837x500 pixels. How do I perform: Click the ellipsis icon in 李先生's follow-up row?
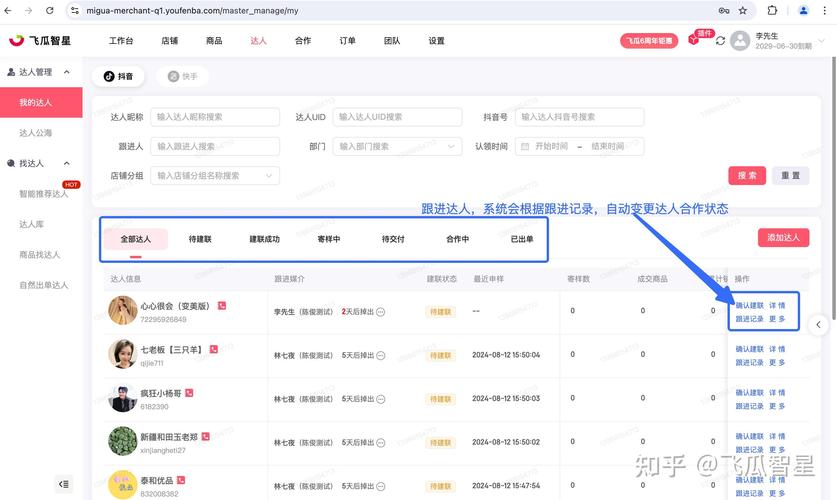[381, 312]
